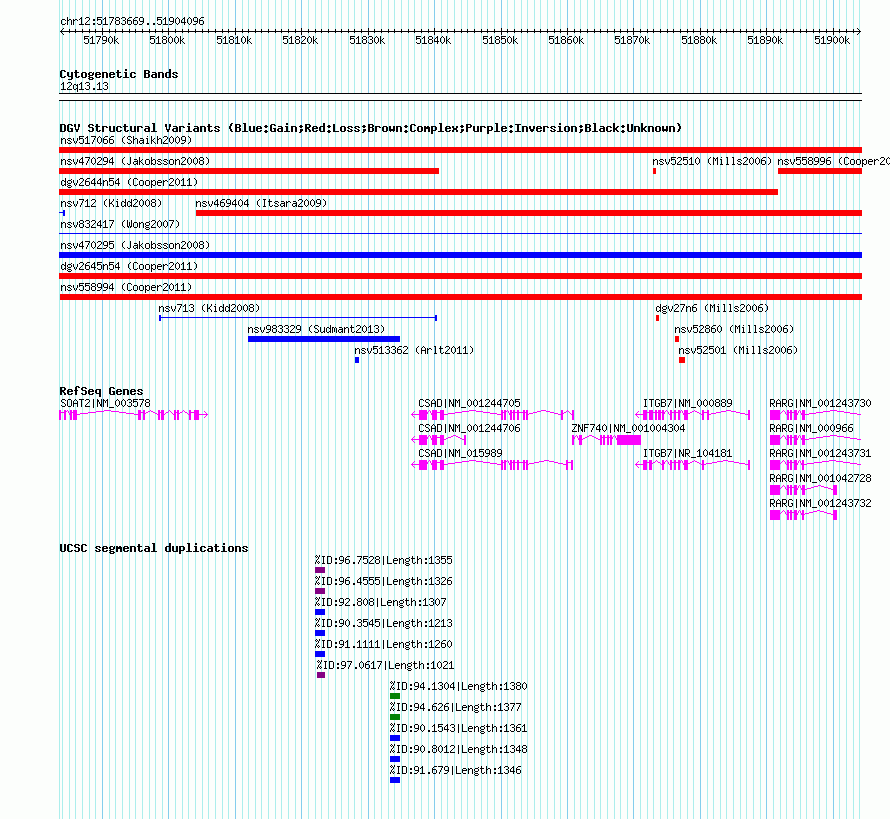Click the %ID:91.679|Length:1346 duplication label
The width and height of the screenshot is (890, 819).
point(456,770)
